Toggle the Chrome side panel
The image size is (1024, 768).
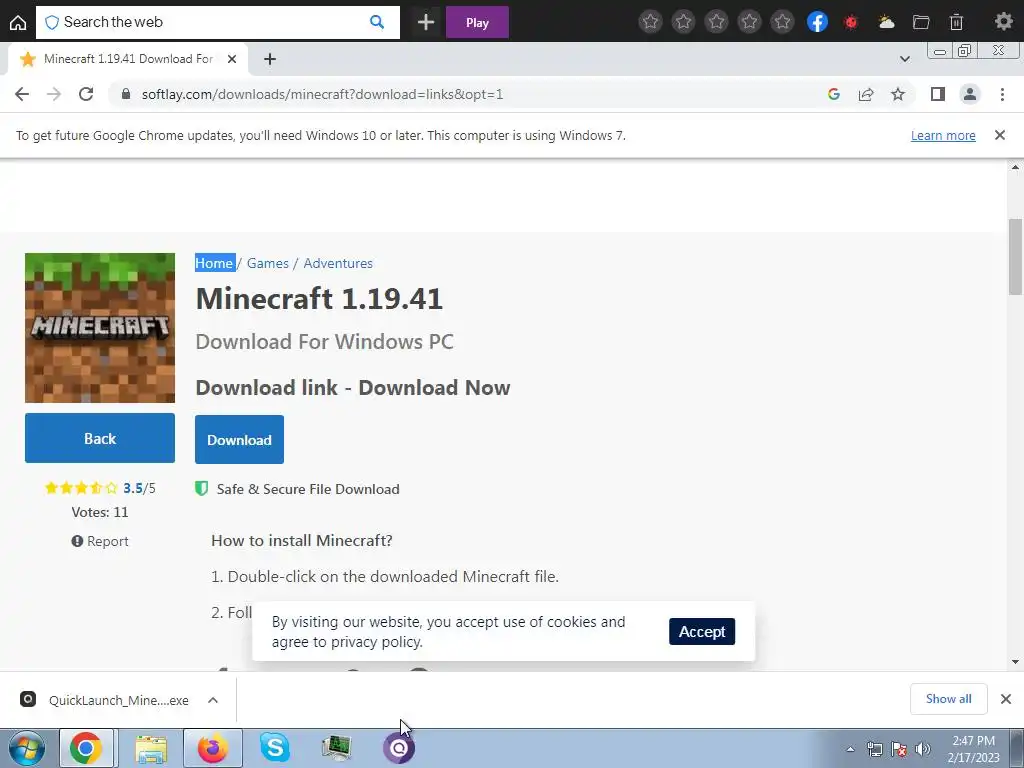(938, 94)
